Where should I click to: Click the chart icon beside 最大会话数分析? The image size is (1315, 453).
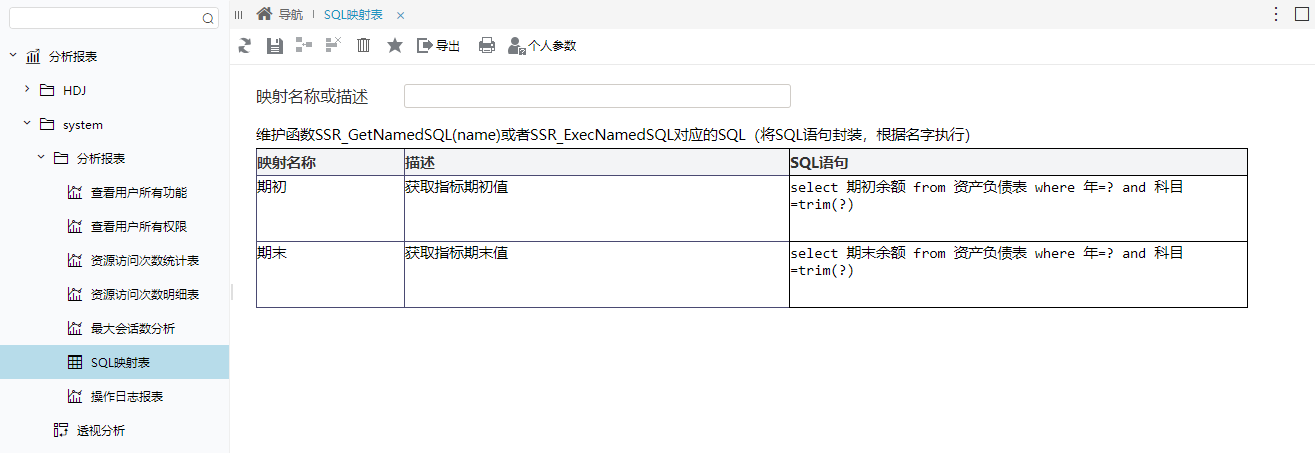[x=74, y=328]
